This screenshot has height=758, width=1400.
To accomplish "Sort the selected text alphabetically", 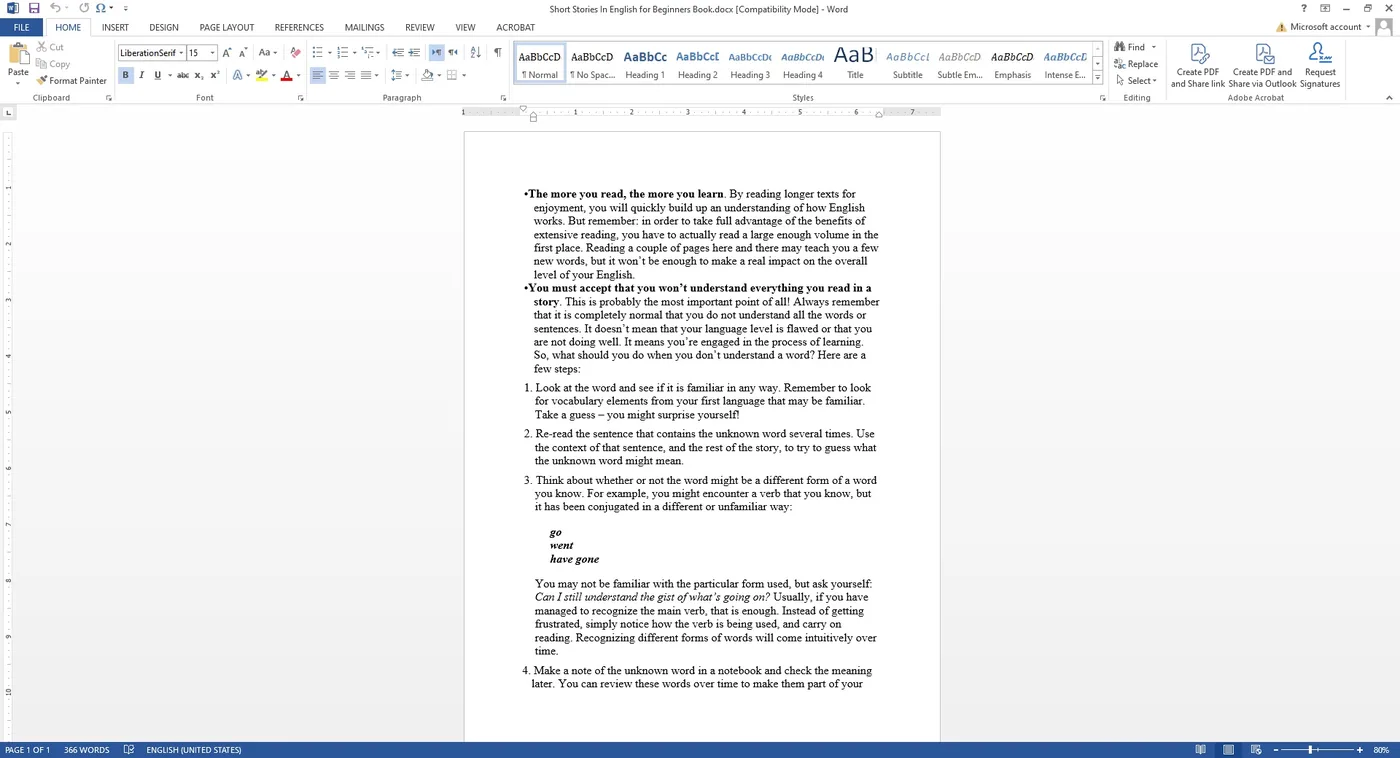I will point(475,53).
